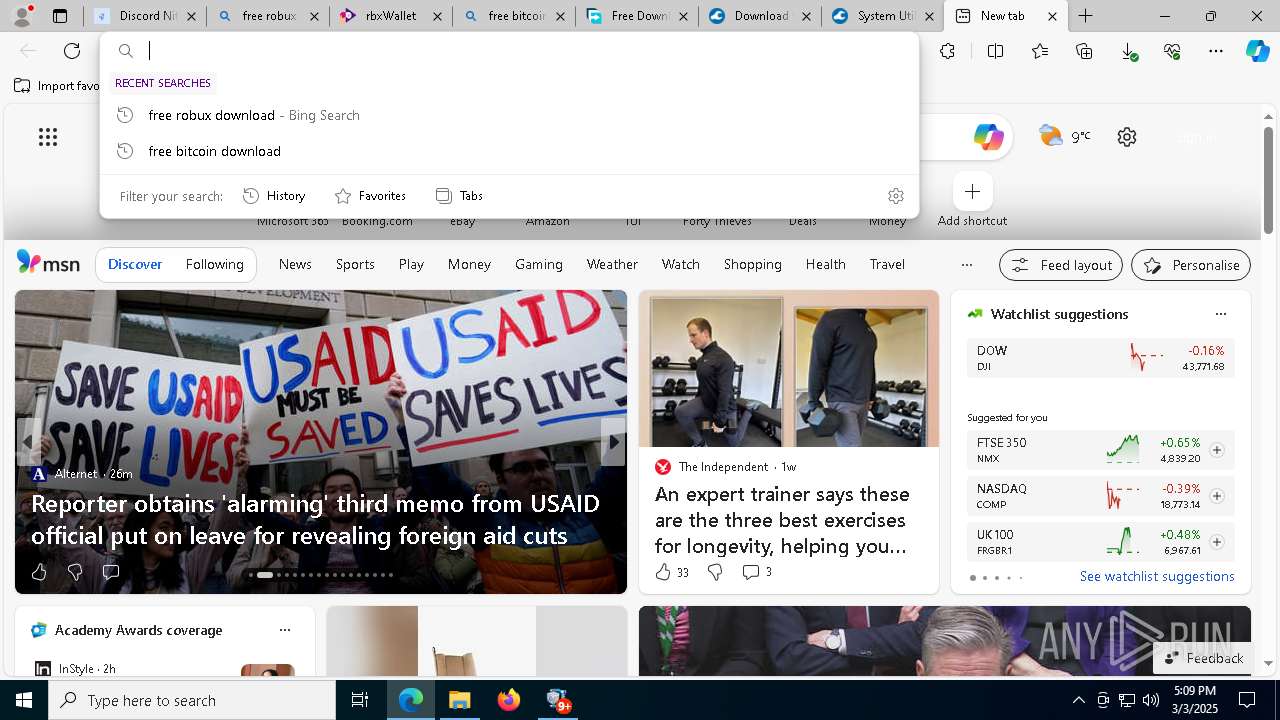
Task: Add FTSE 350 to watchlist
Action: (1216, 450)
